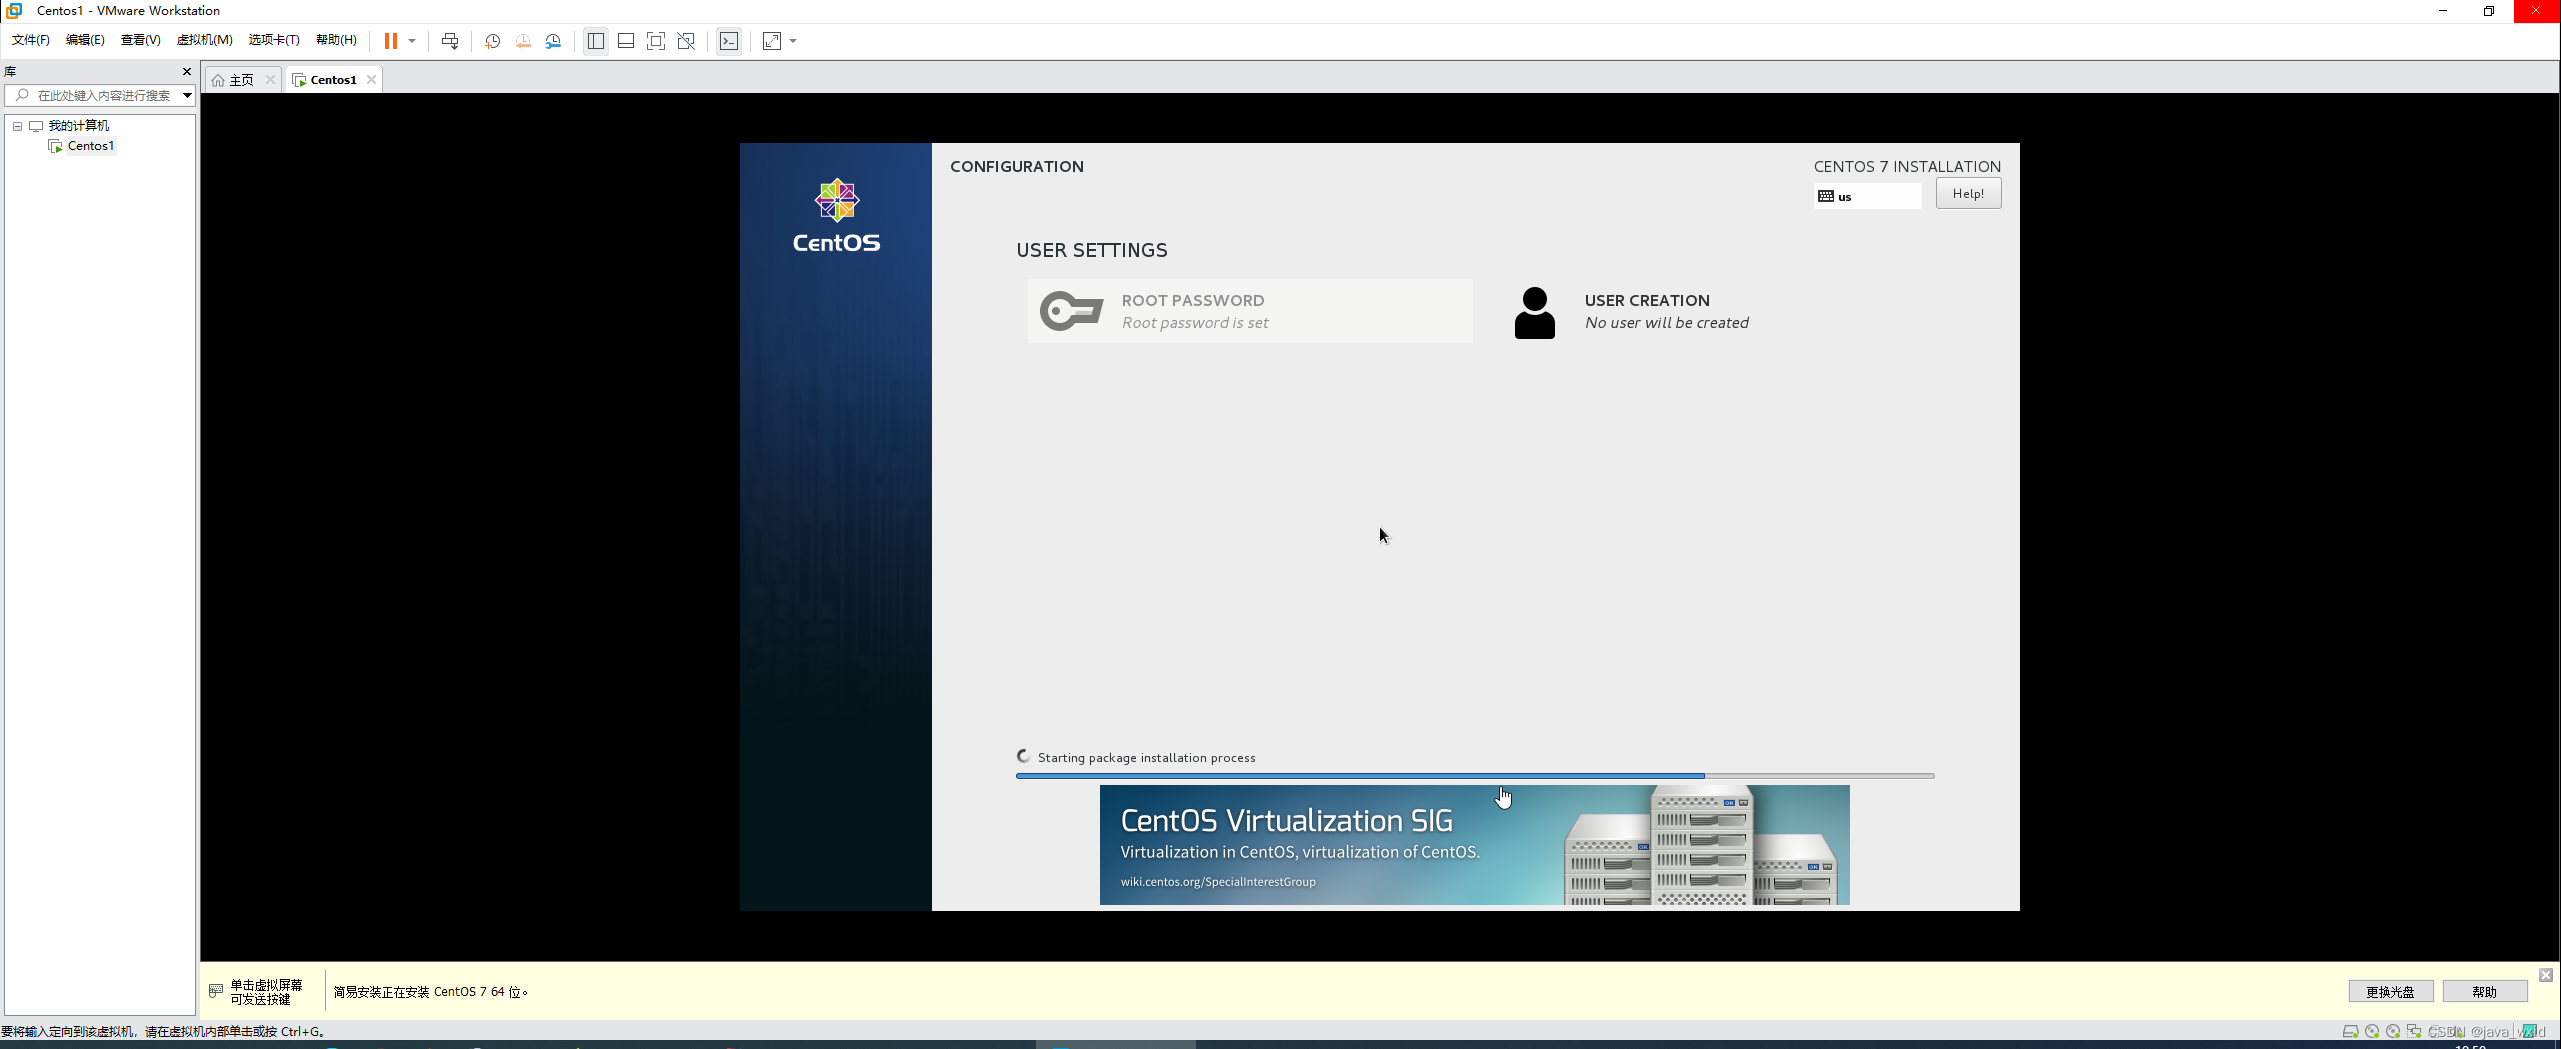Screen dimensions: 2561x1049
Task: Click the CentOS Virtualization SIG banner
Action: click(x=1474, y=845)
